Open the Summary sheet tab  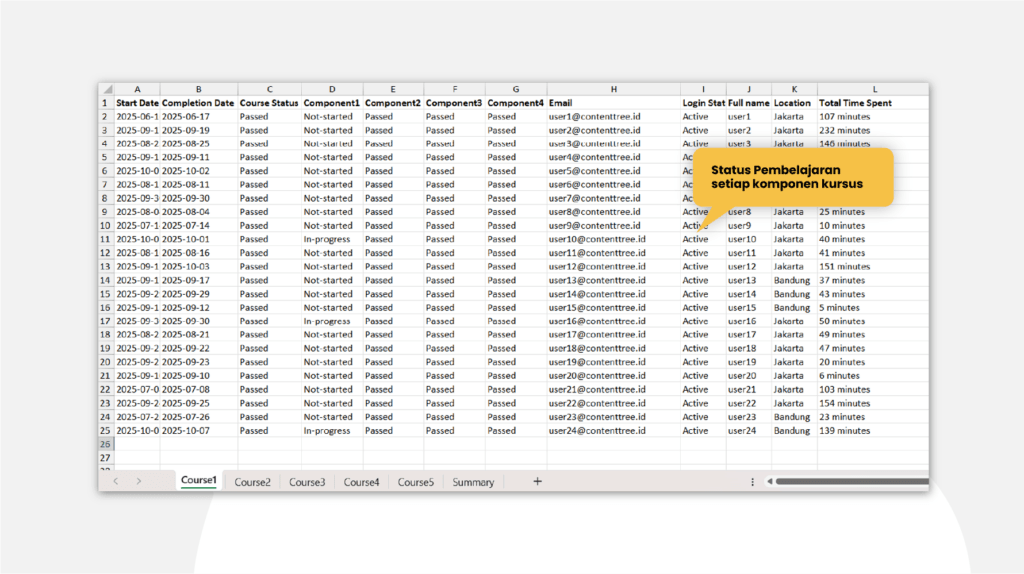point(473,482)
